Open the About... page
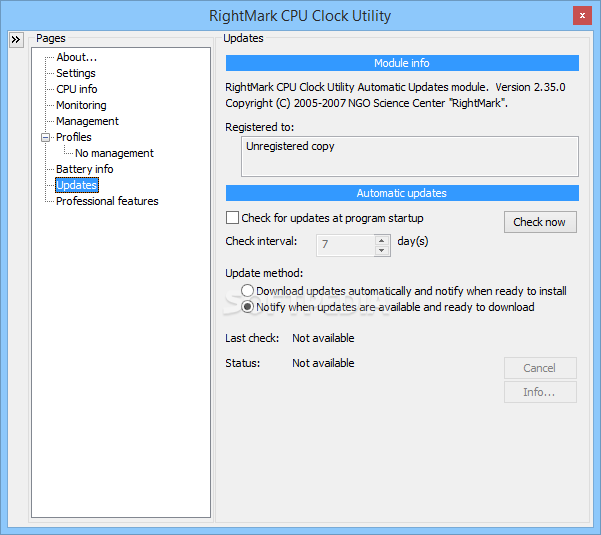This screenshot has height=535, width=601. click(x=76, y=57)
